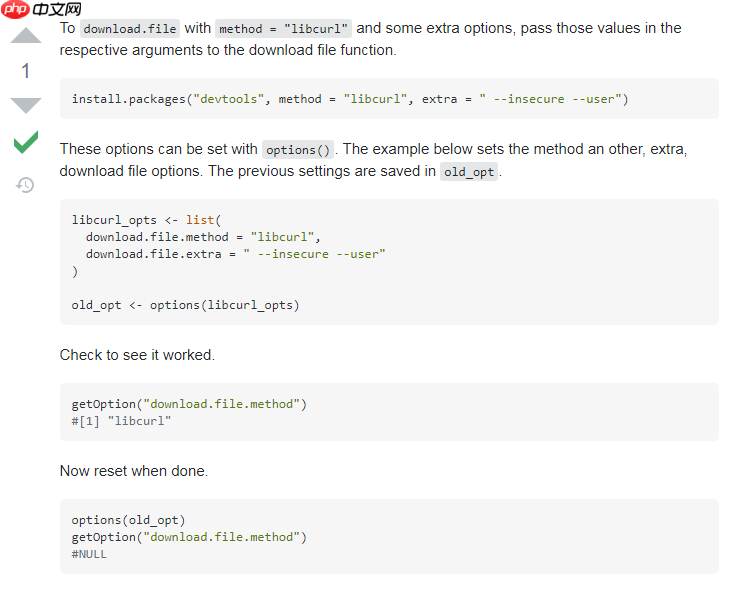Downvote the answer with the down arrow
This screenshot has height=594, width=733.
tap(26, 106)
